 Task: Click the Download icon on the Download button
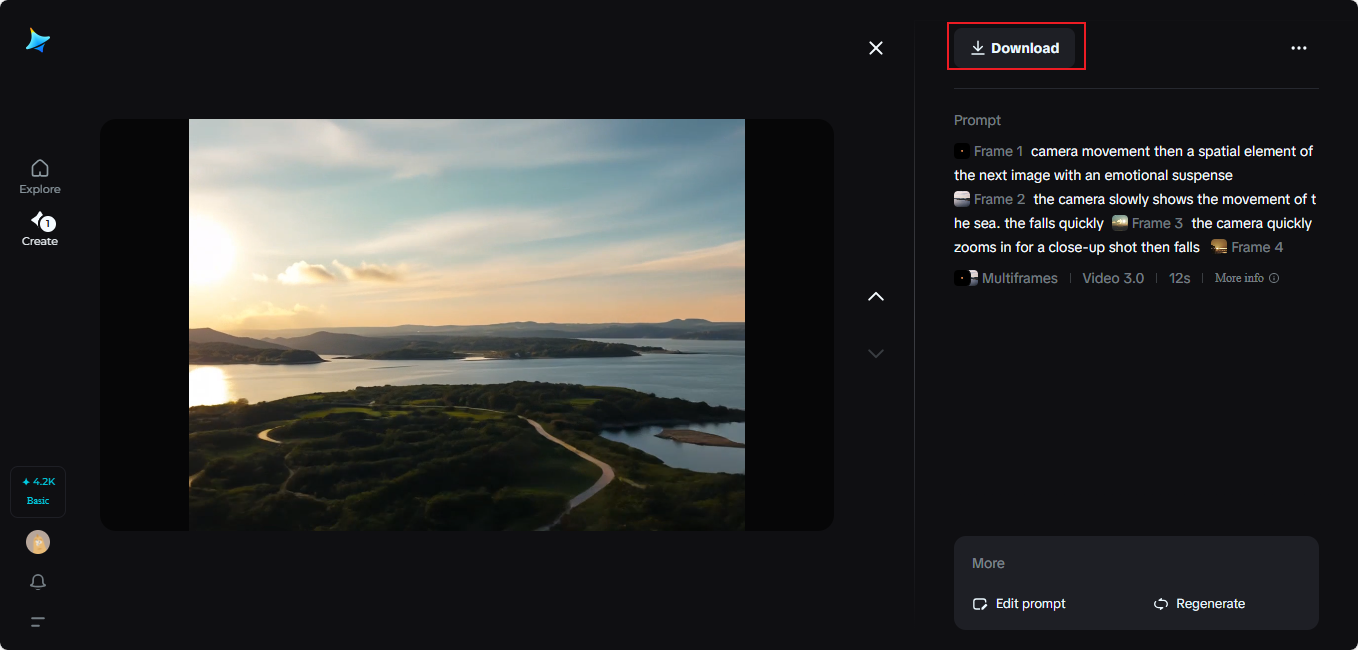click(x=978, y=47)
